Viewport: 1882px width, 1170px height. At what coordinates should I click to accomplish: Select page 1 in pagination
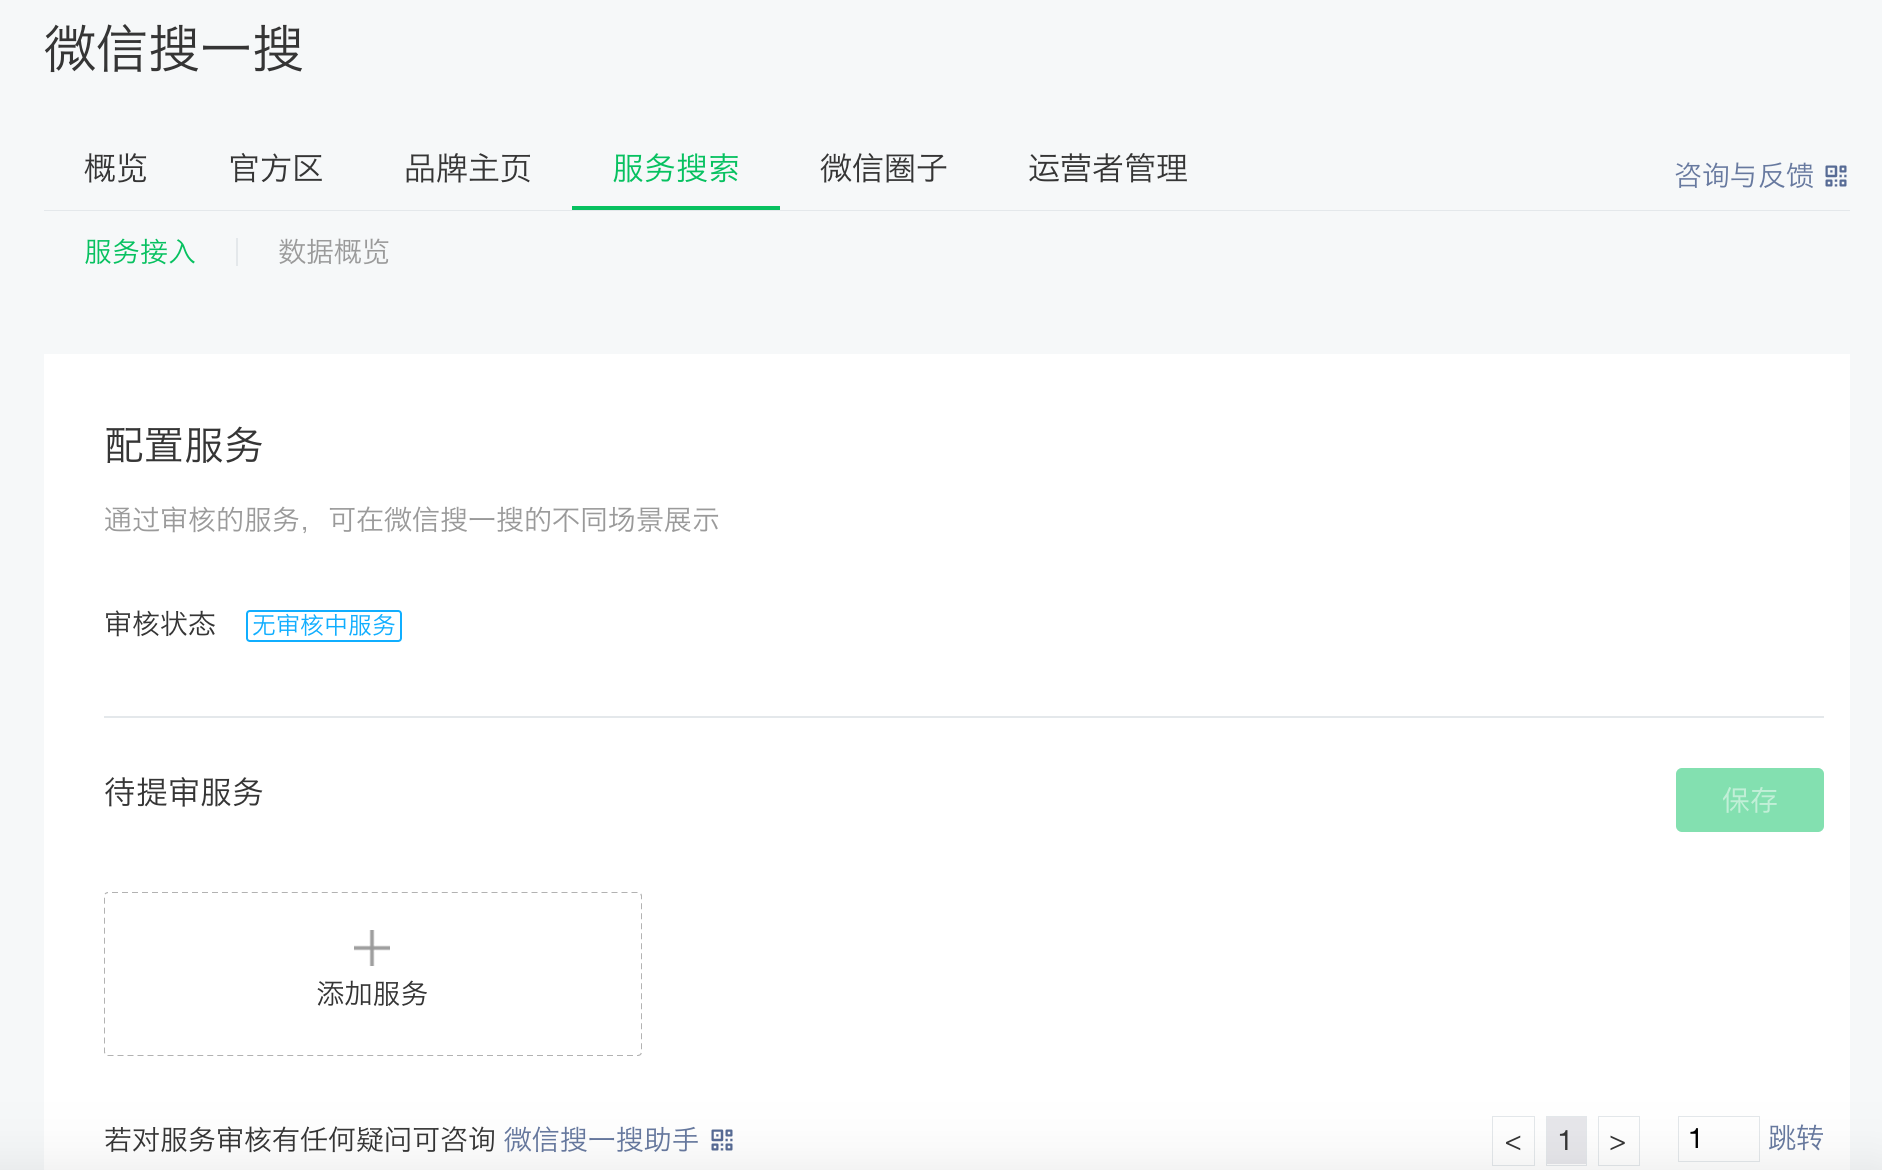pos(1566,1141)
